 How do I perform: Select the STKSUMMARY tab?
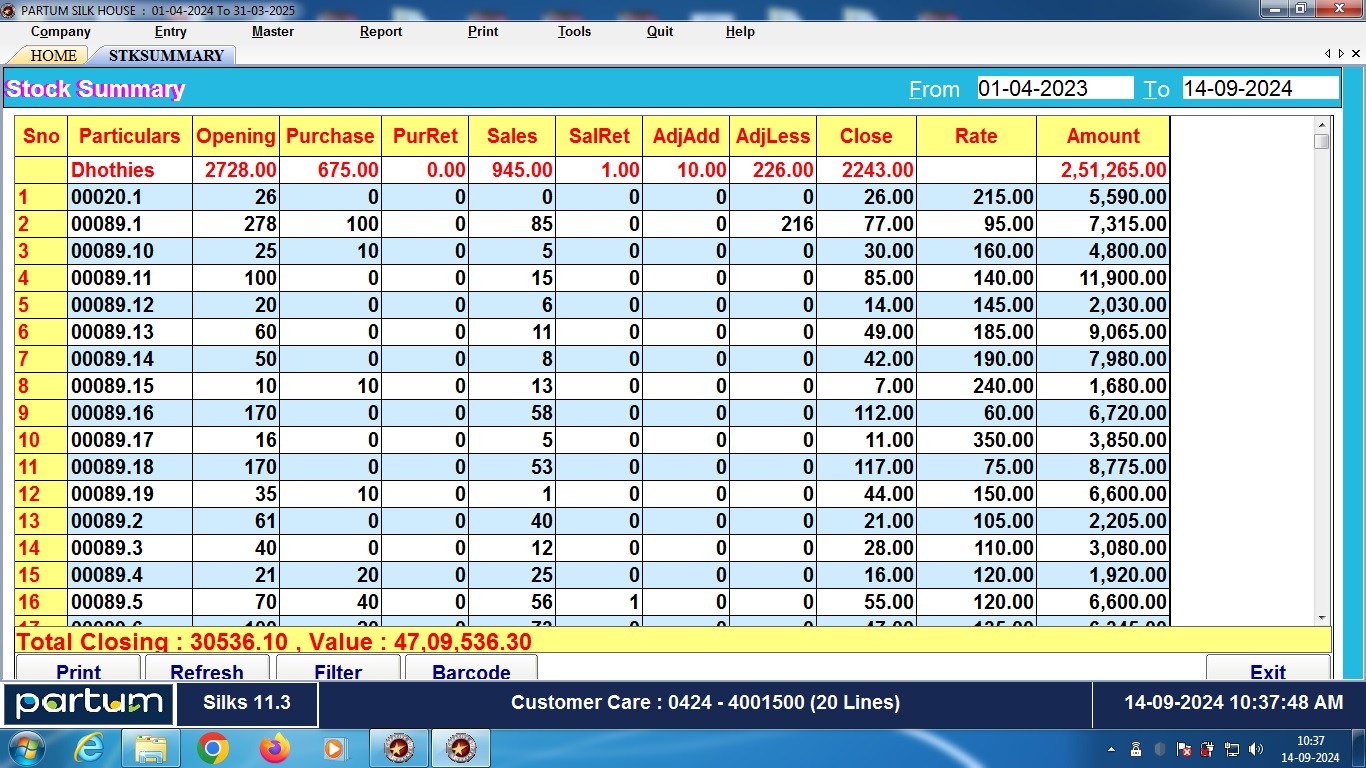point(166,55)
